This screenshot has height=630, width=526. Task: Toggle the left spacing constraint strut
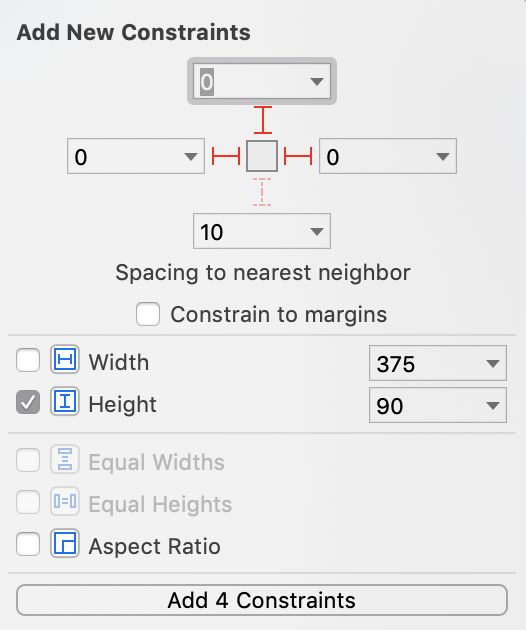click(226, 156)
